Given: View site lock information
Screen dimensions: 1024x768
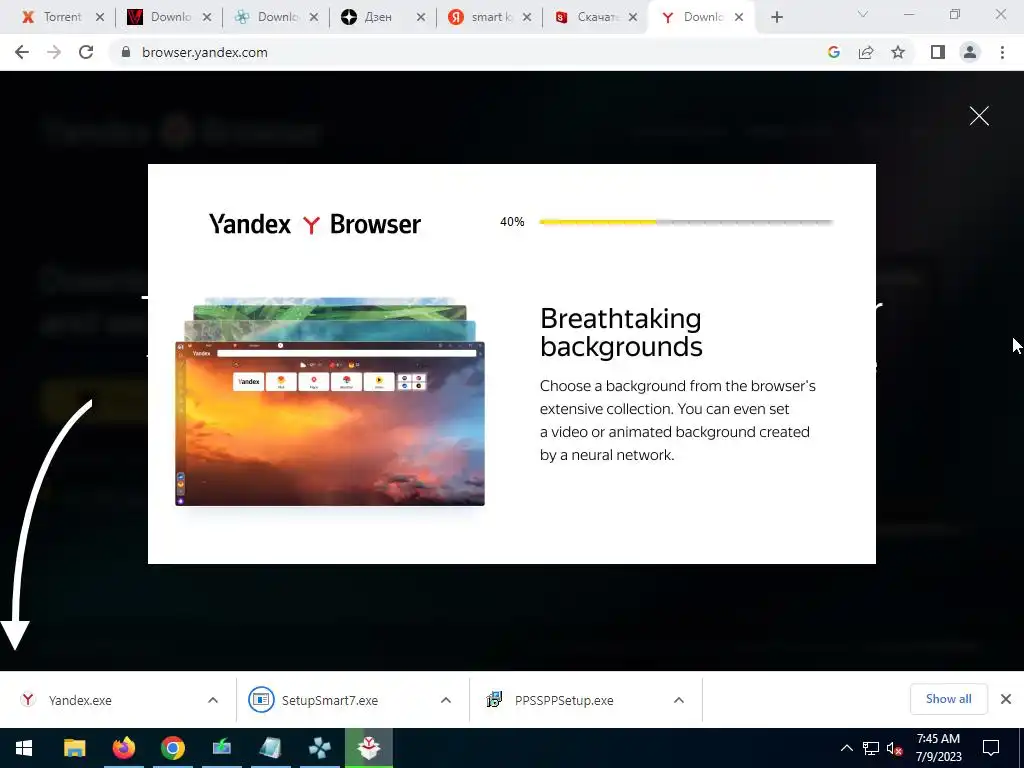Looking at the screenshot, I should pyautogui.click(x=126, y=52).
